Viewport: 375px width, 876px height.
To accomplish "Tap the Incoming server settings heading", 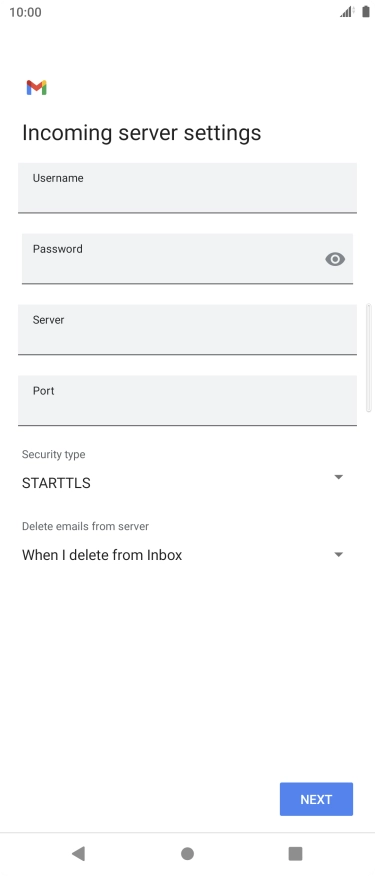I will coord(141,133).
